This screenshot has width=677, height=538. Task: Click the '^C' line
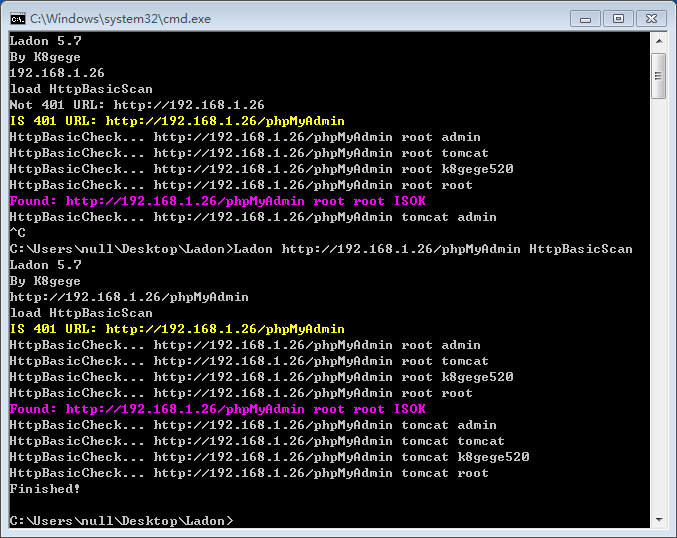(18, 233)
